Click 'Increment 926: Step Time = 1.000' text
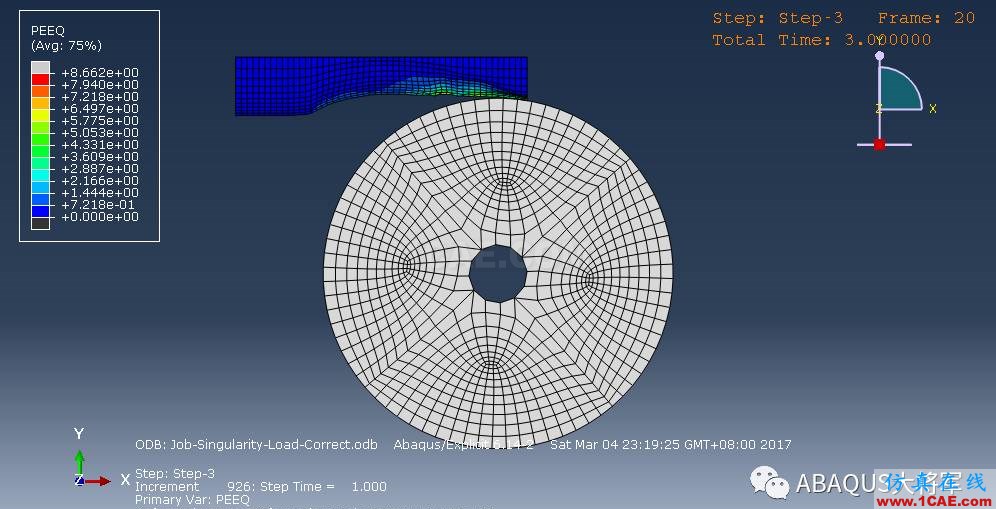Image resolution: width=996 pixels, height=509 pixels. point(260,487)
